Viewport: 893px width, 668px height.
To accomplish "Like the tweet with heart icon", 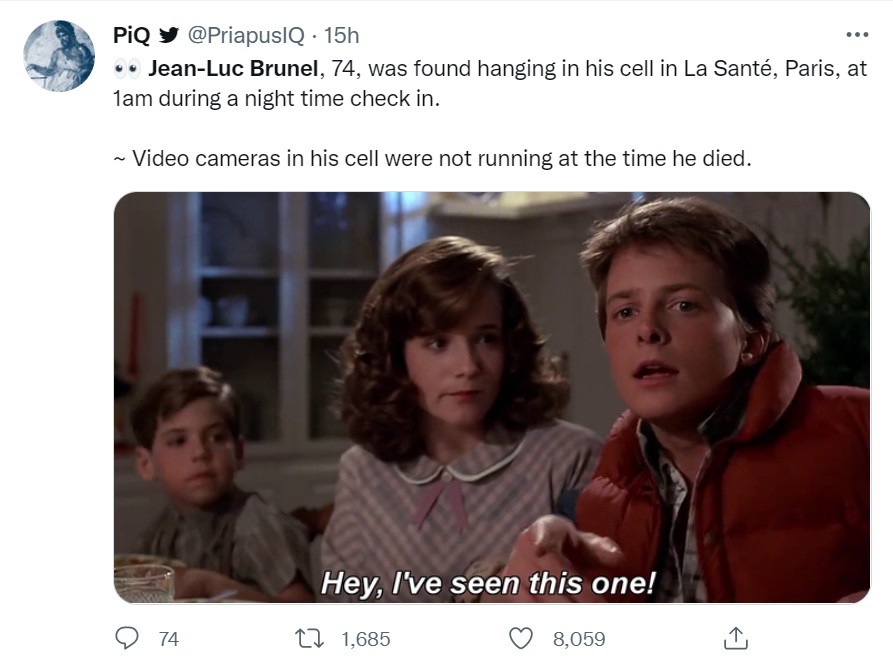I will [521, 638].
